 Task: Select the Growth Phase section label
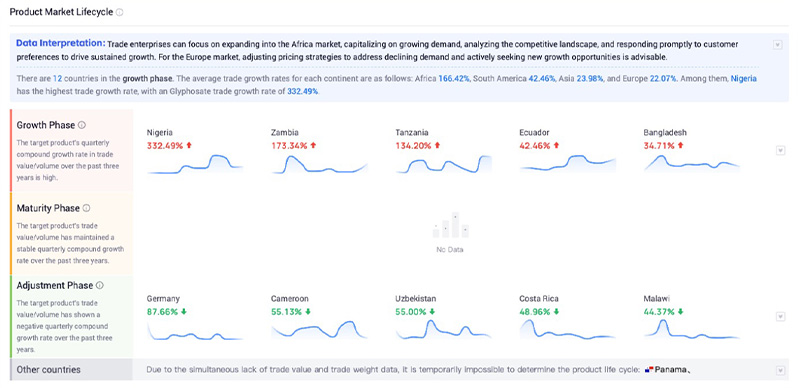coord(46,125)
